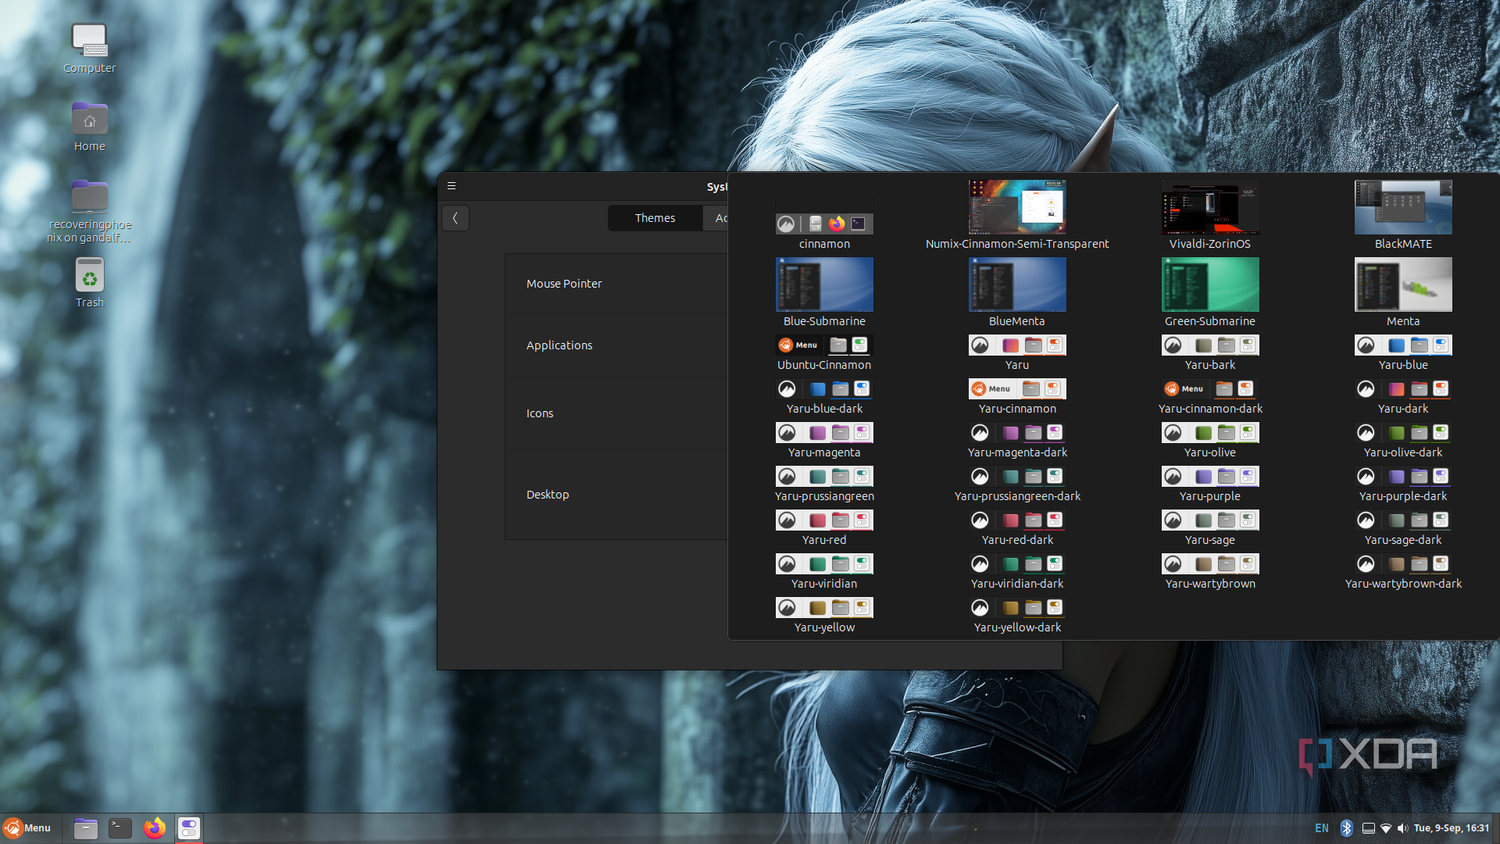
Task: Select the Vivaldi-ZorinOS theme
Action: coord(1210,215)
